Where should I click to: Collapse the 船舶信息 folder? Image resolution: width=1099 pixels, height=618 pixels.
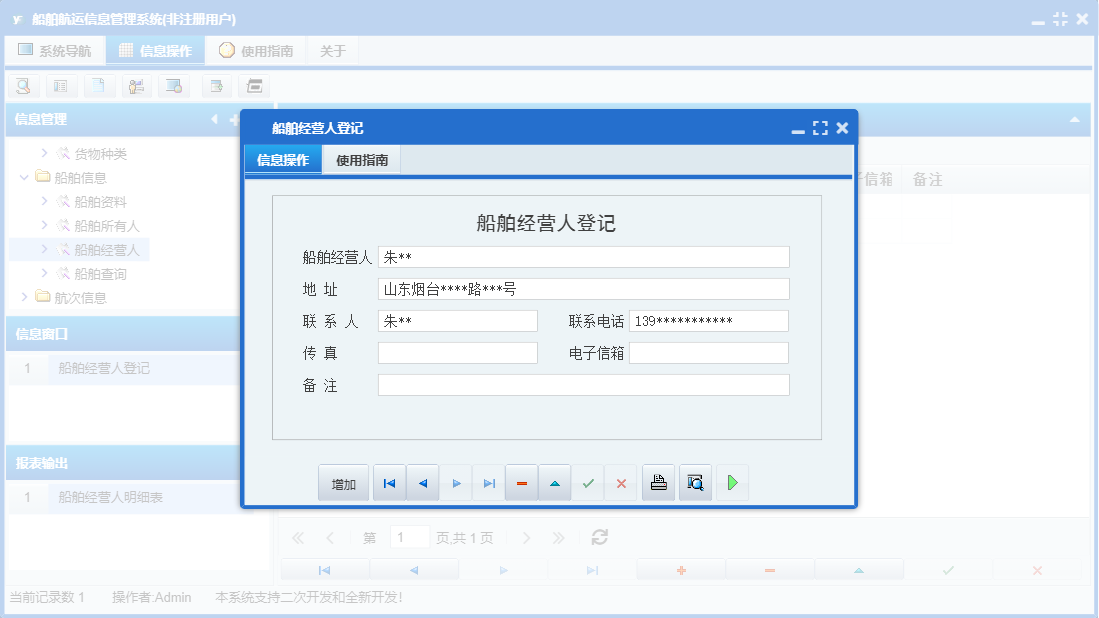[23, 177]
